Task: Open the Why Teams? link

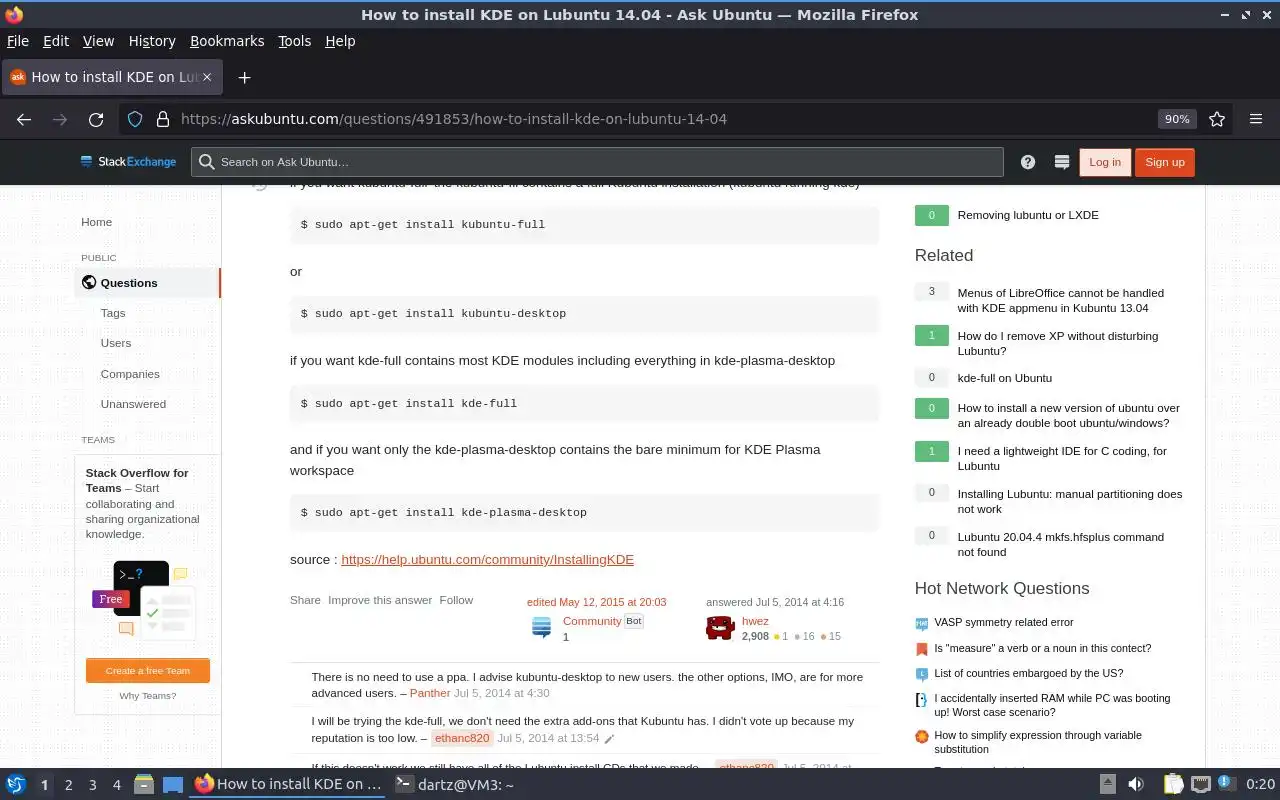Action: point(148,696)
